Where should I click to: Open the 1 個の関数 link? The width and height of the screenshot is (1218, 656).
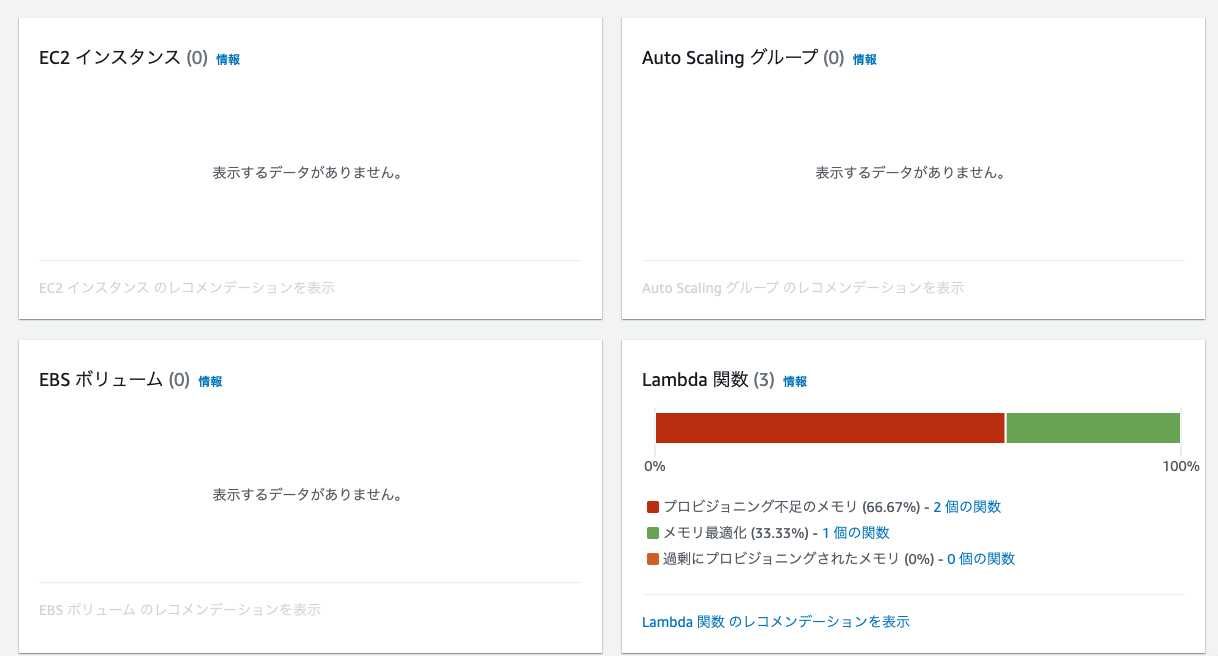[x=856, y=533]
